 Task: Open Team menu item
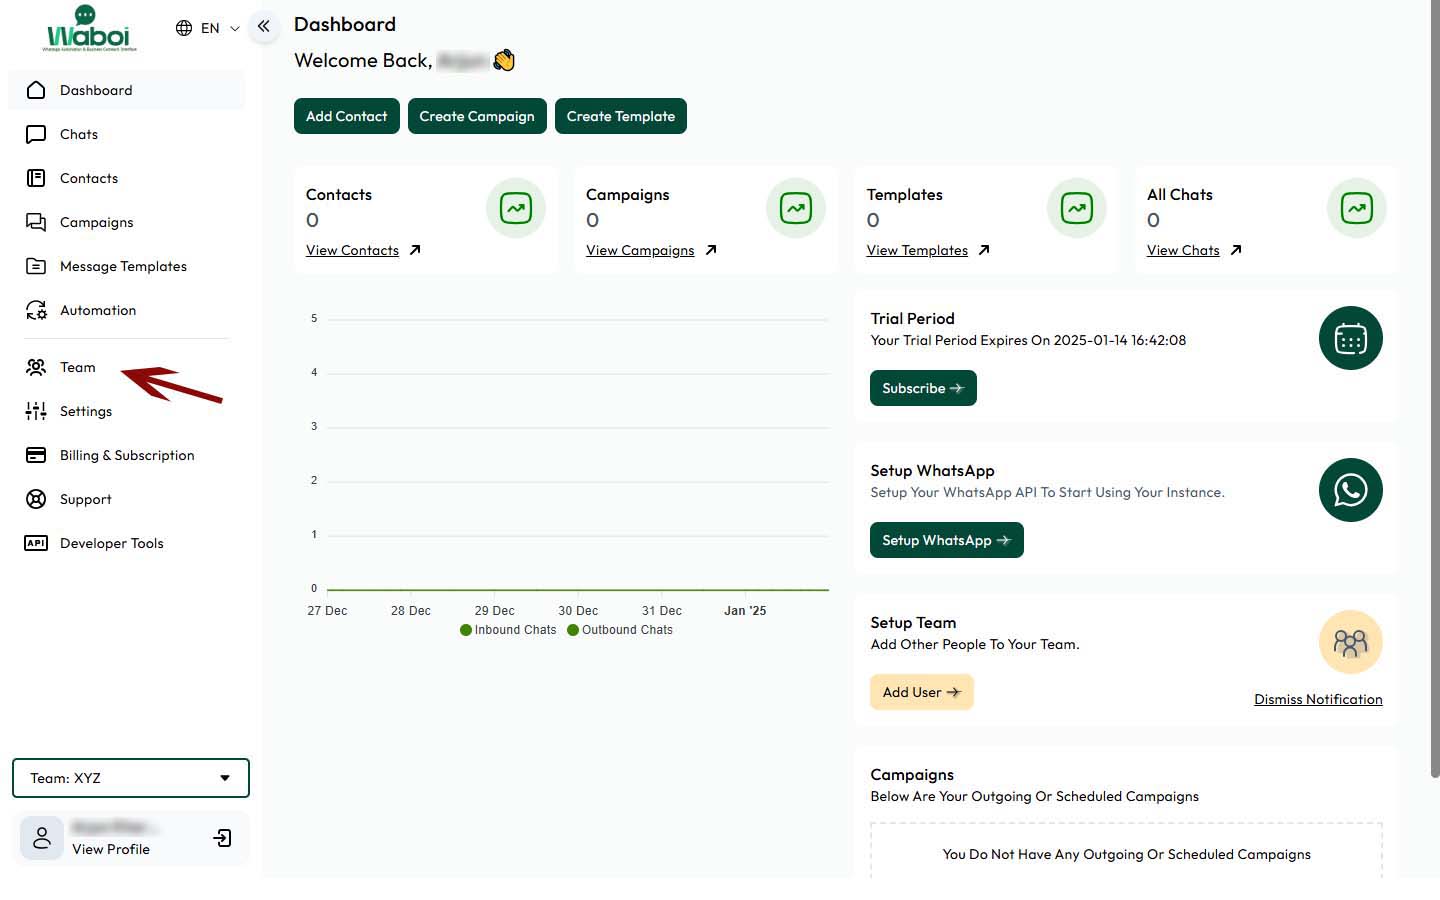[126, 367]
